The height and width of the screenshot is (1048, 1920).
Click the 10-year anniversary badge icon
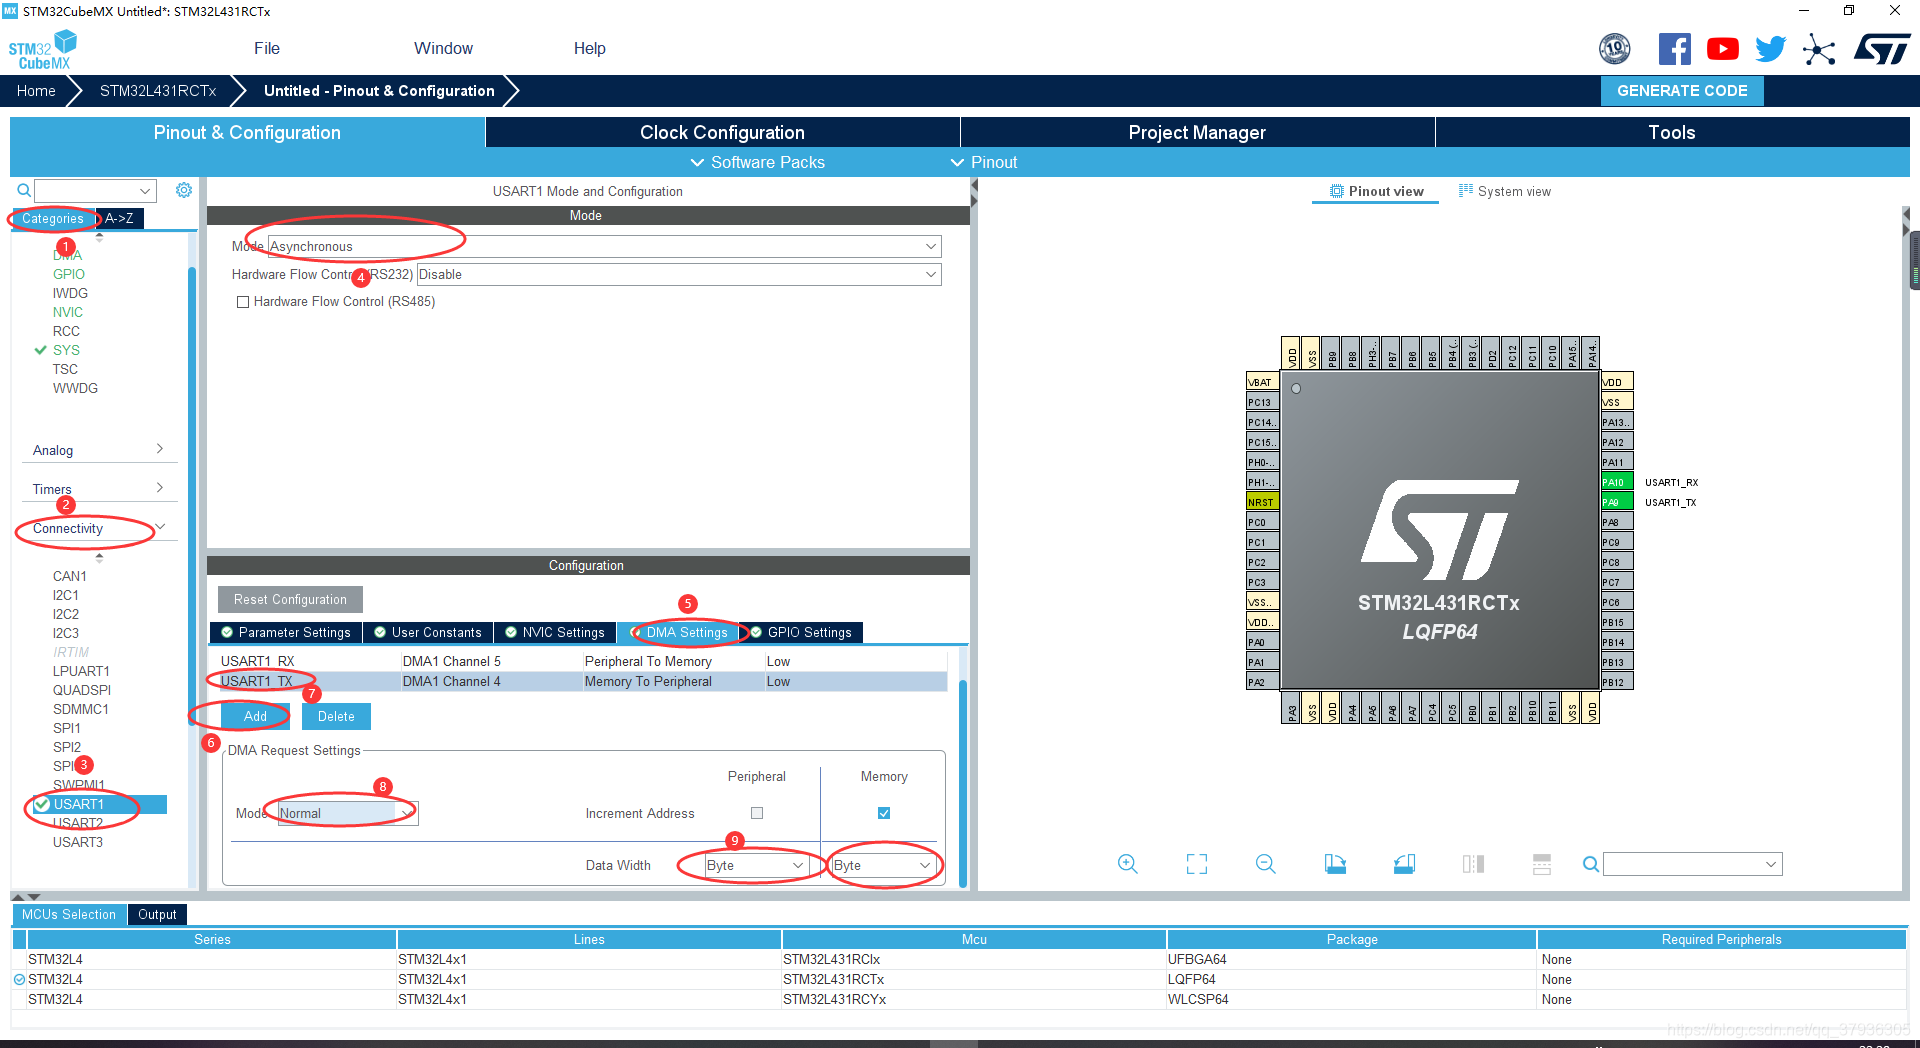point(1615,49)
